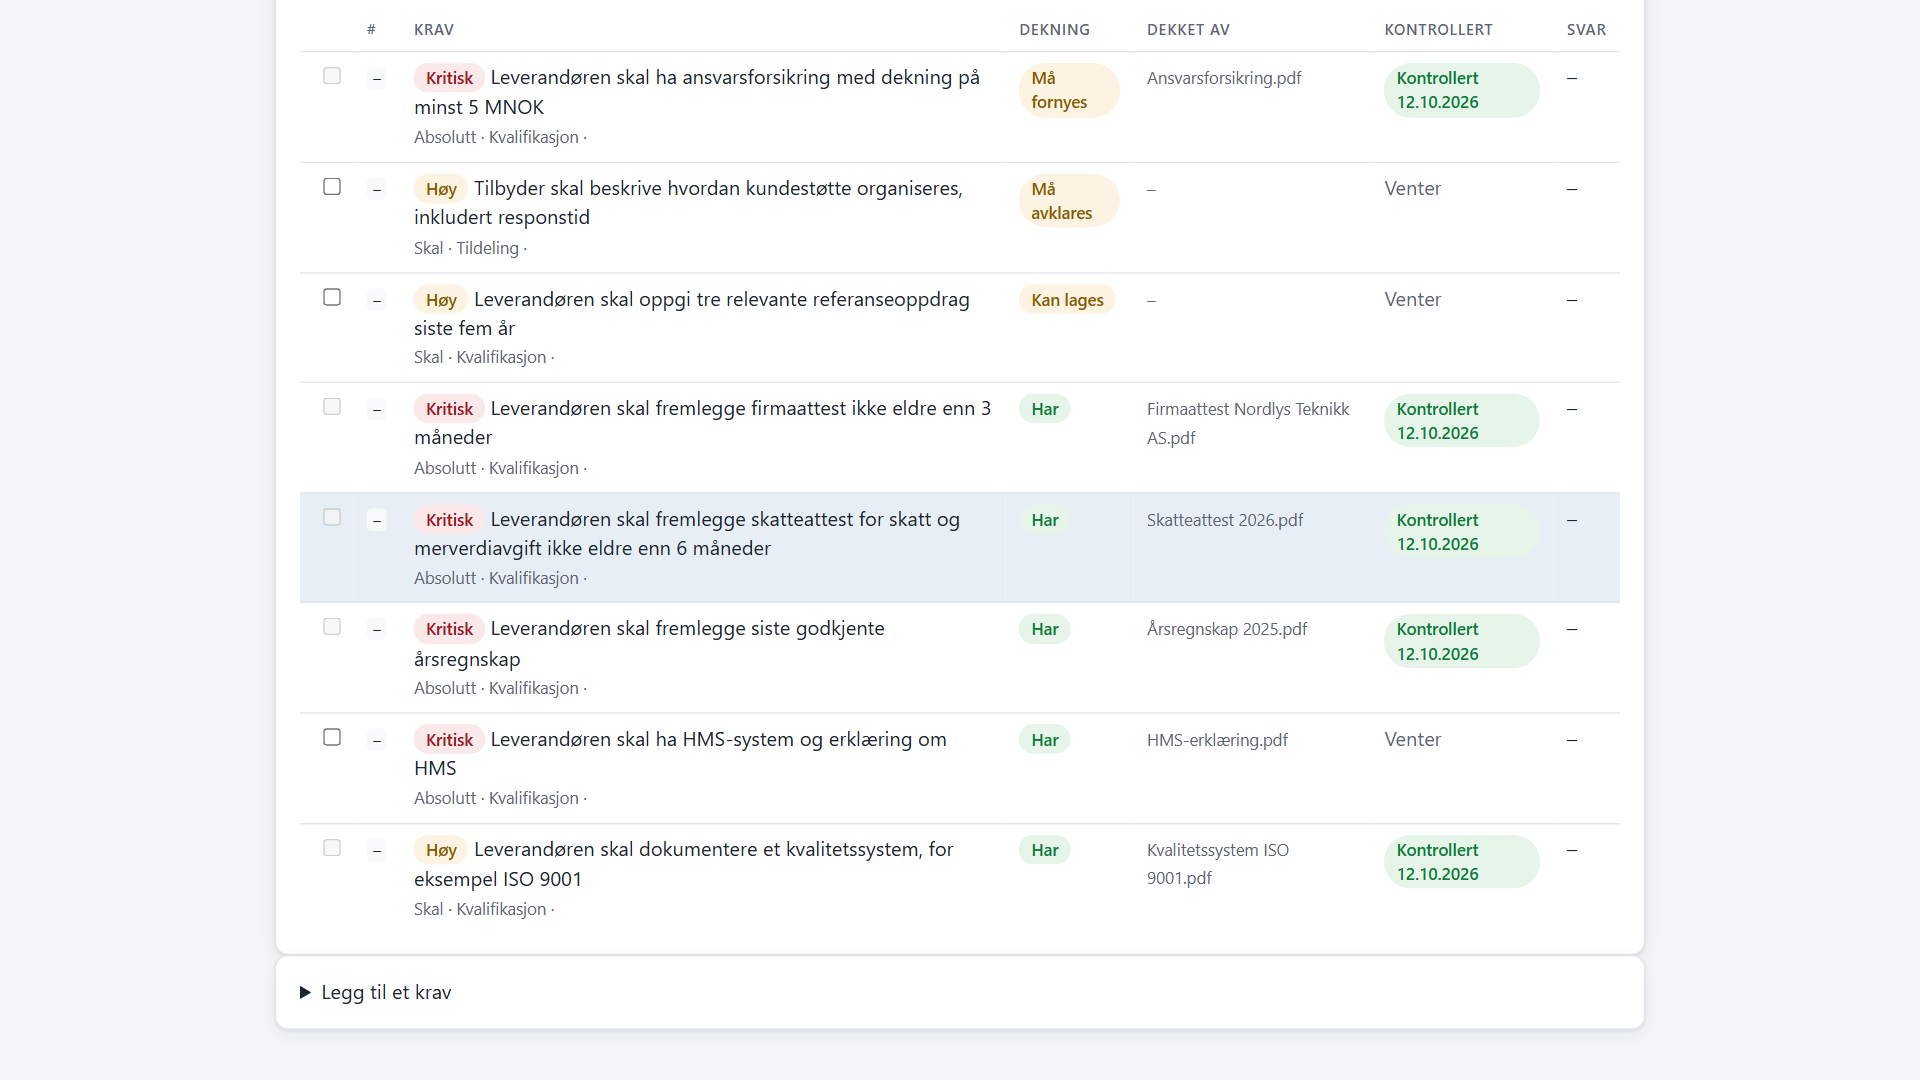Select the årsregnskap requirement checkbox
Image resolution: width=1920 pixels, height=1080 pixels.
[x=332, y=627]
